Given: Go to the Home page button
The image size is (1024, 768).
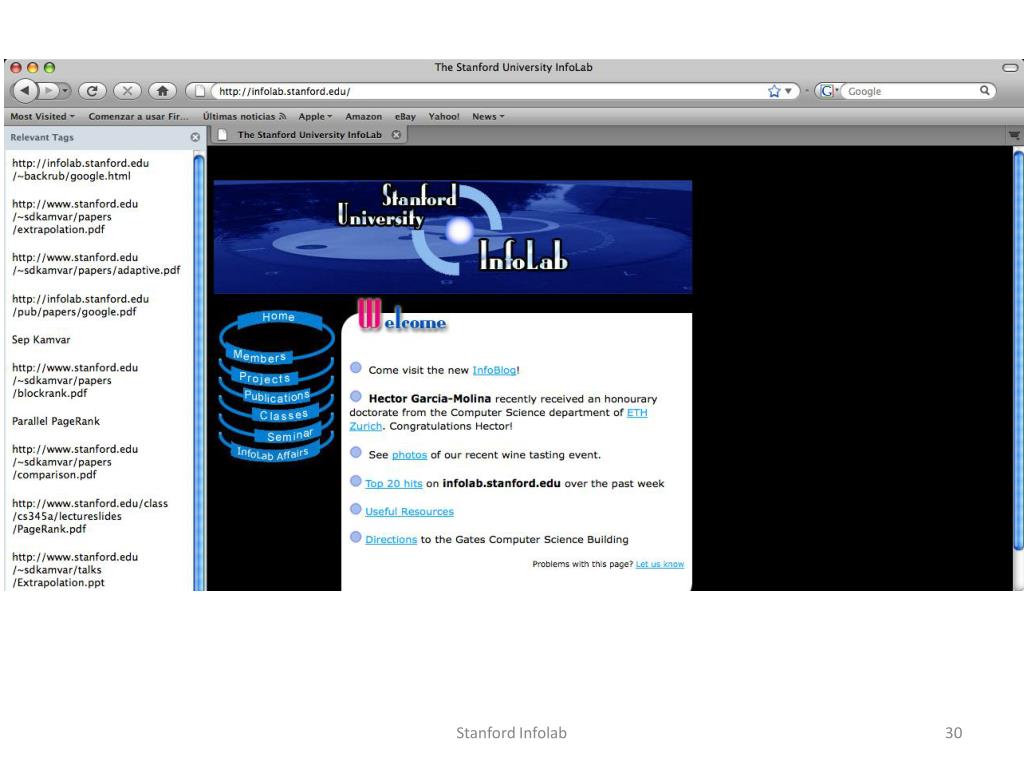Looking at the screenshot, I should coord(163,91).
